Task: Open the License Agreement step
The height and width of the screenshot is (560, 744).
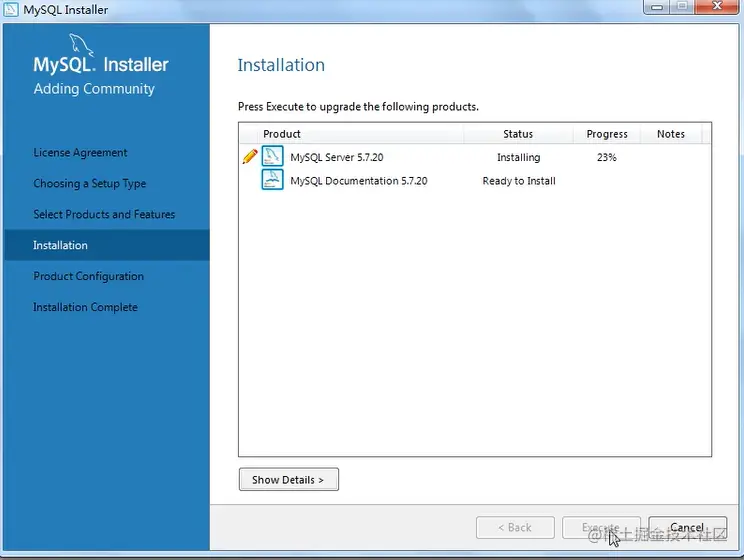Action: click(80, 153)
